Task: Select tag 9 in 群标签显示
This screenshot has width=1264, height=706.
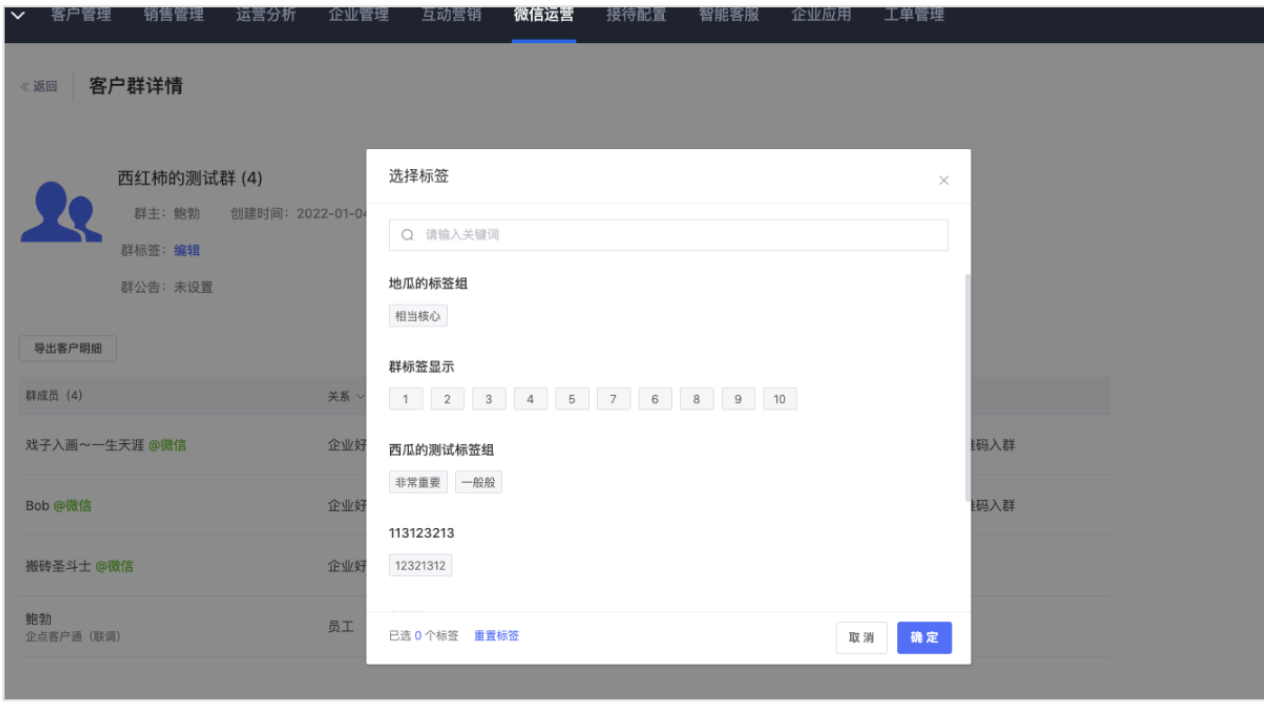Action: tap(738, 399)
